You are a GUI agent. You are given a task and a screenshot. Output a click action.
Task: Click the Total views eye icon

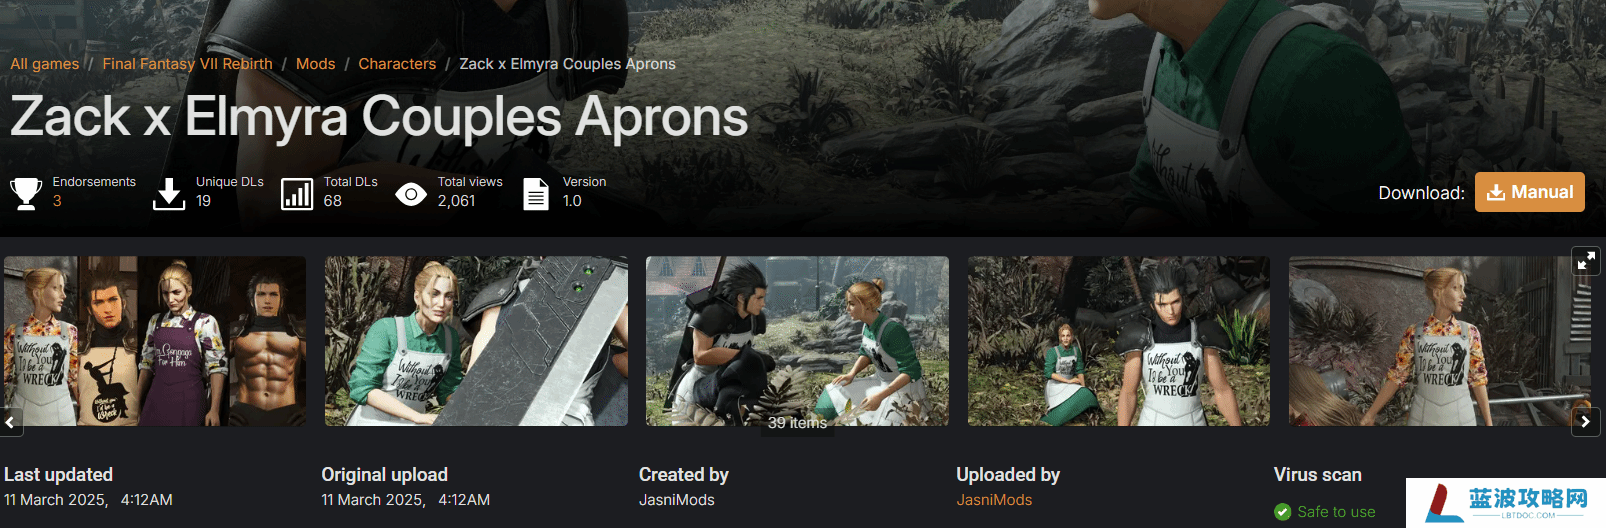pos(411,193)
